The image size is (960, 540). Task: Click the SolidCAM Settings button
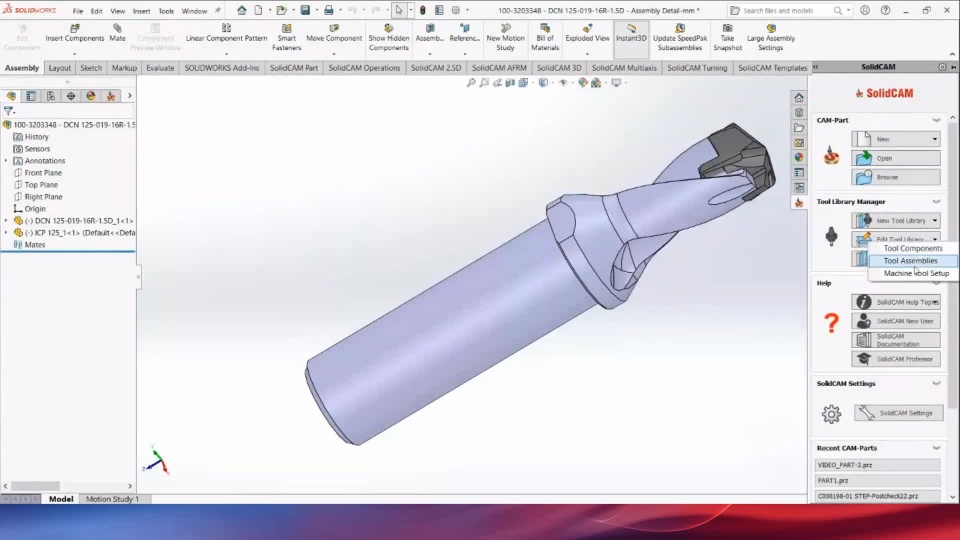898,413
